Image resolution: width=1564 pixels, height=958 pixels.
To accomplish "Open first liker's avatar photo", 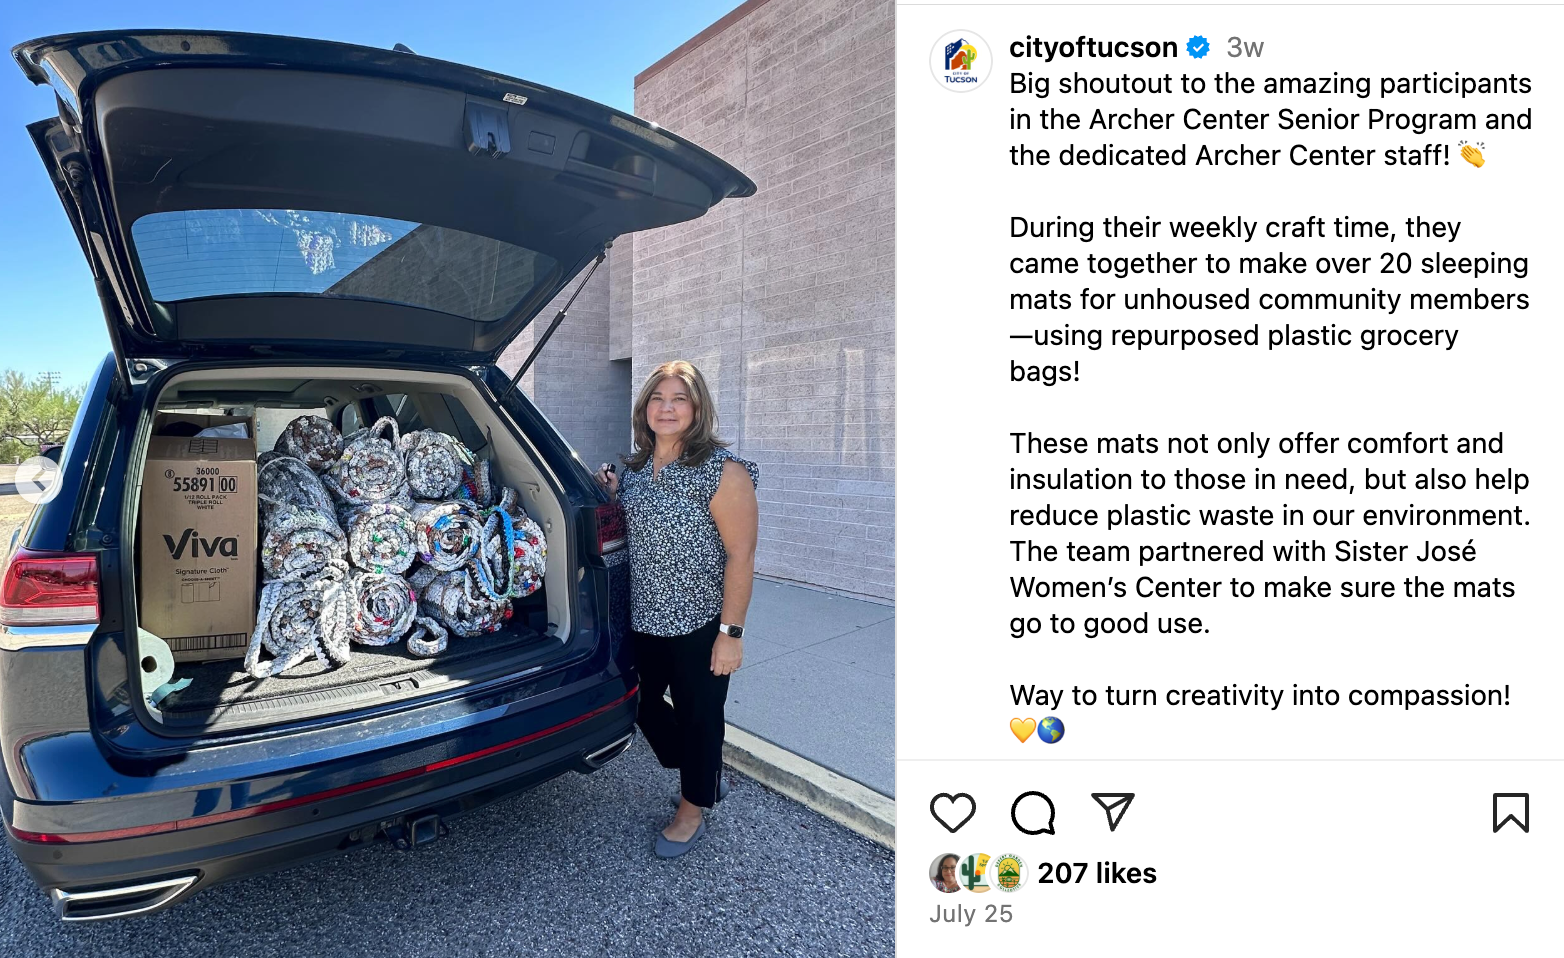I will [944, 873].
